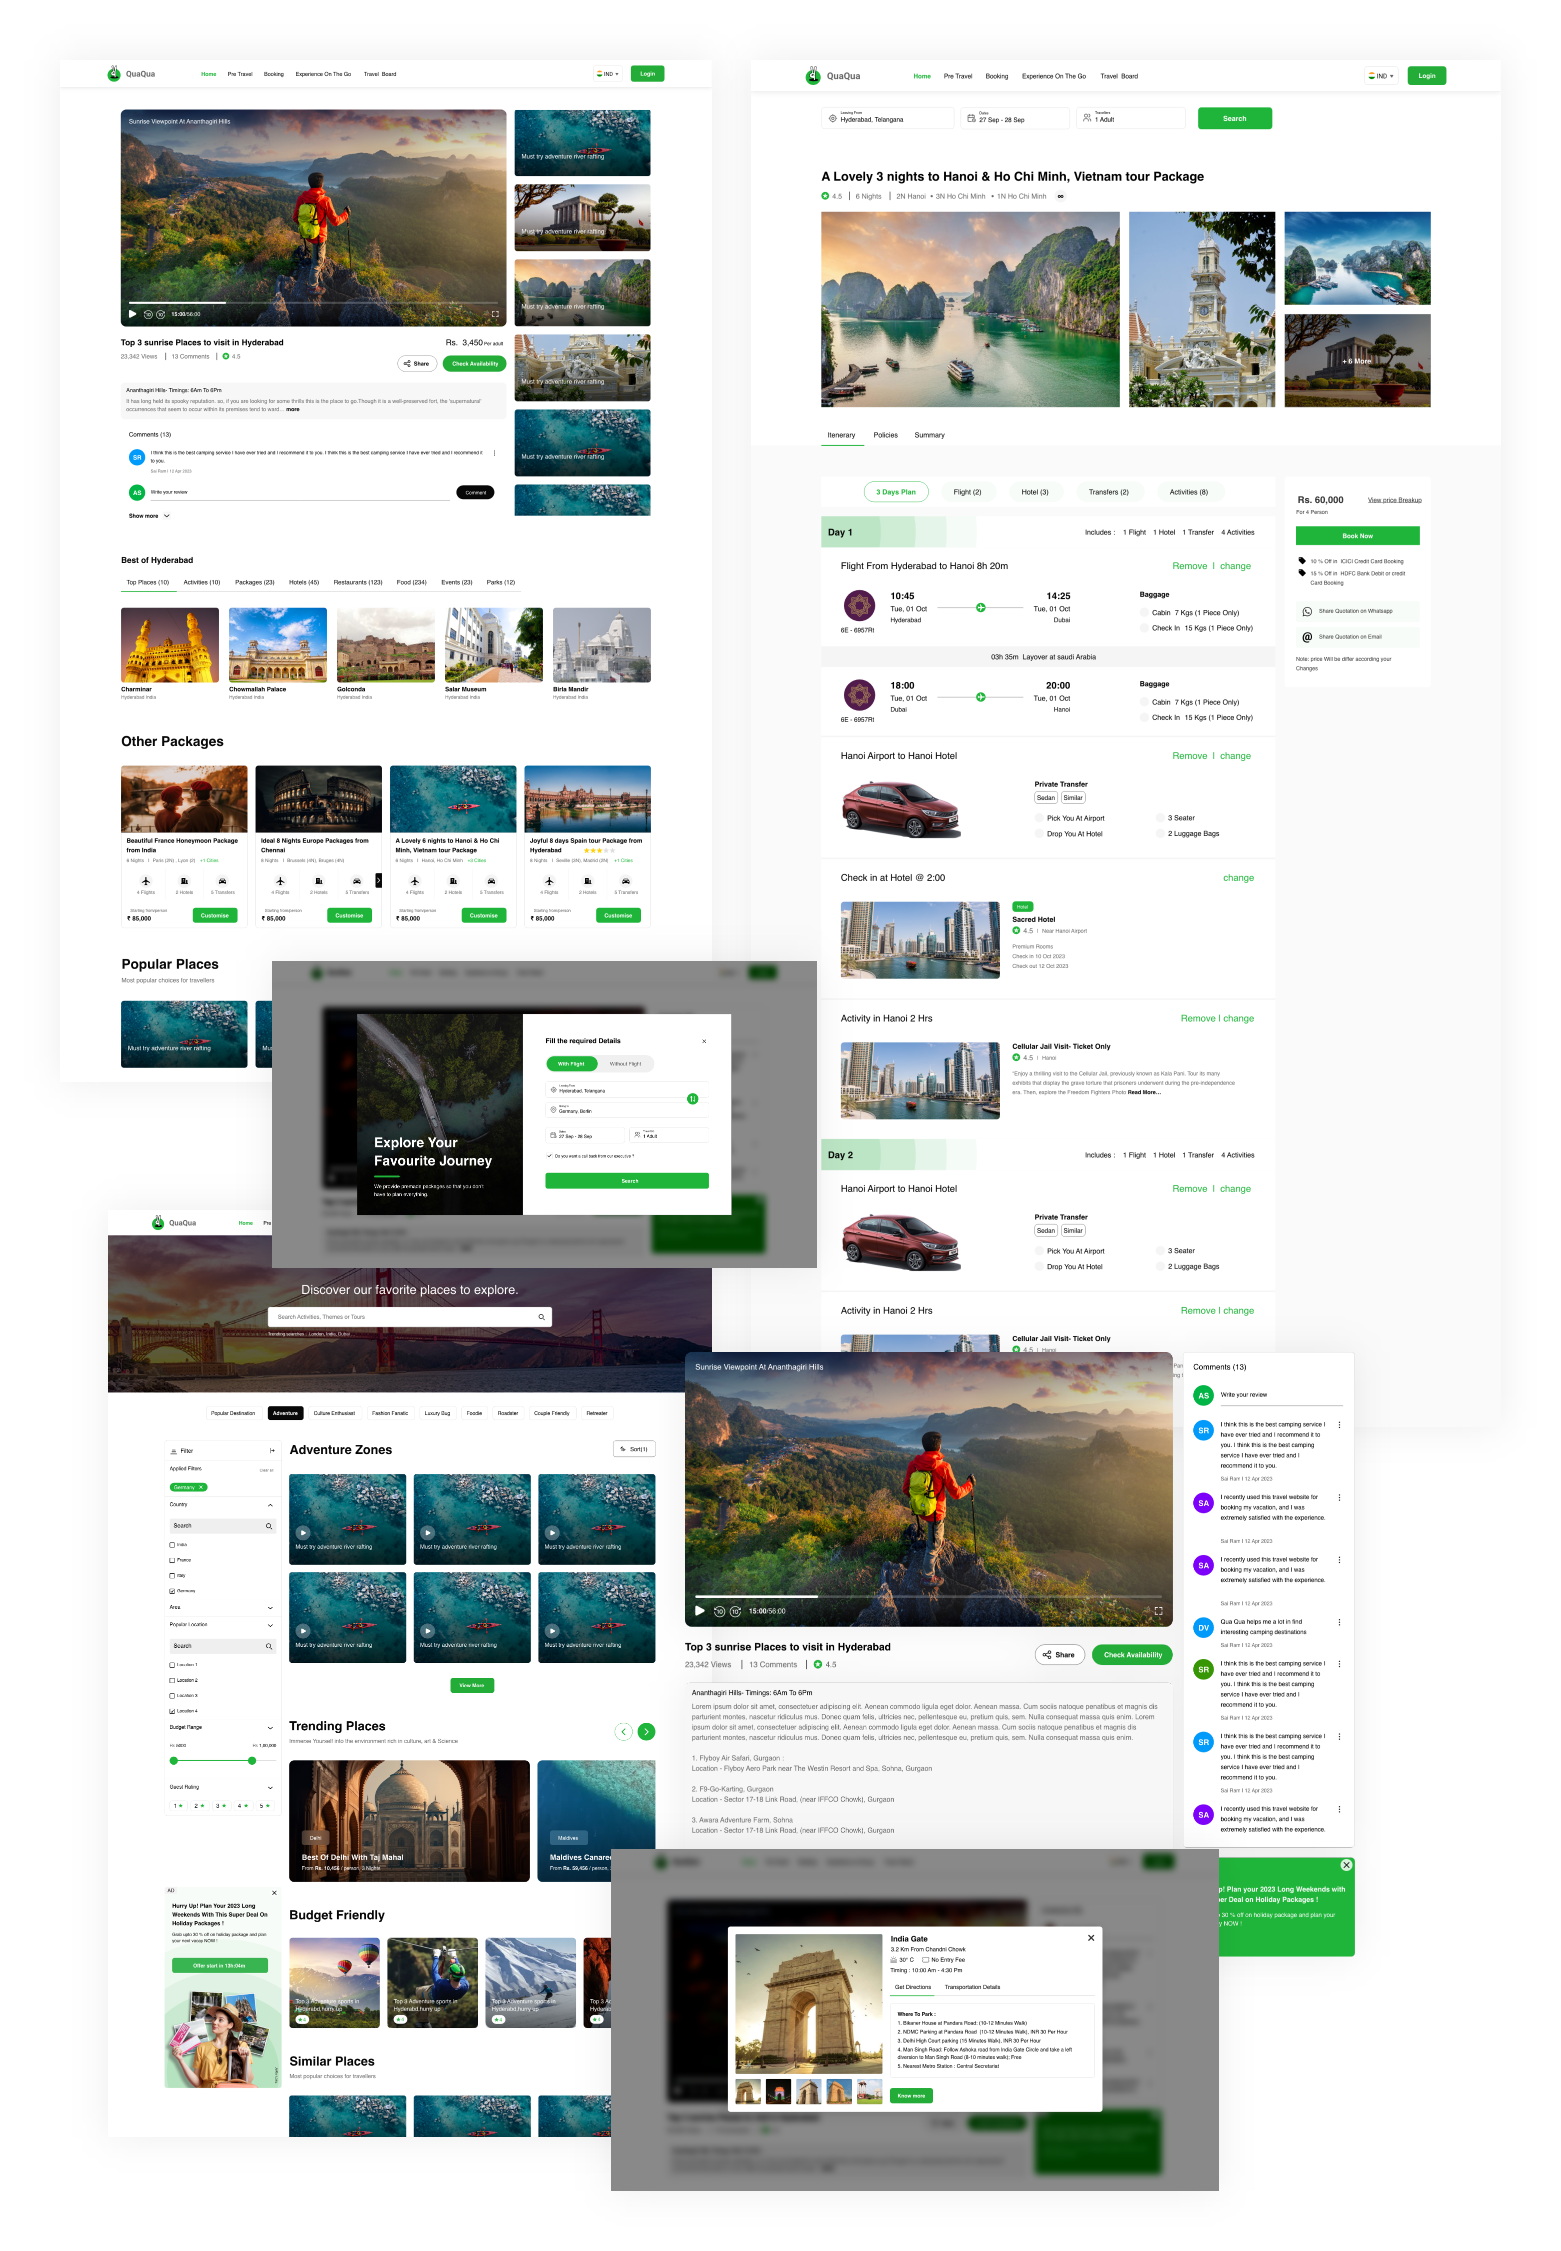The width and height of the screenshot is (1561, 2251).
Task: Click fullscreen icon on large Ananthagiri Hills video
Action: point(1158,1611)
